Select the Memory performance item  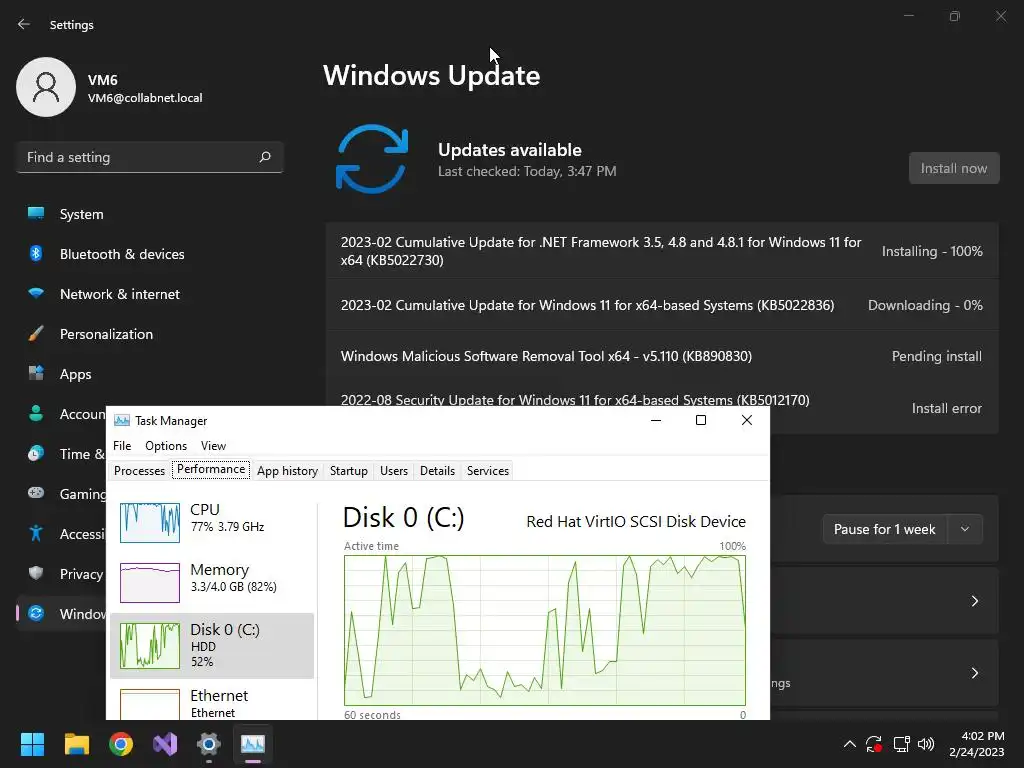pyautogui.click(x=212, y=581)
